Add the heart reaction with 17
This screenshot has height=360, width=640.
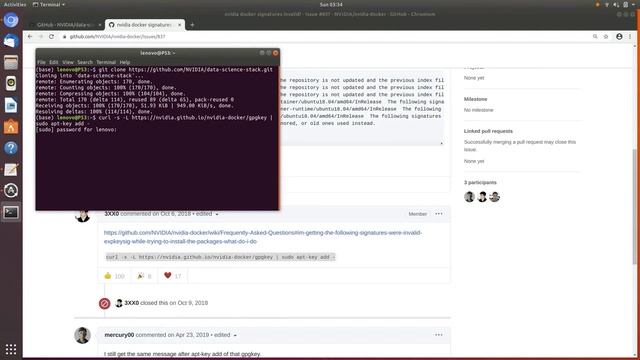click(173, 276)
